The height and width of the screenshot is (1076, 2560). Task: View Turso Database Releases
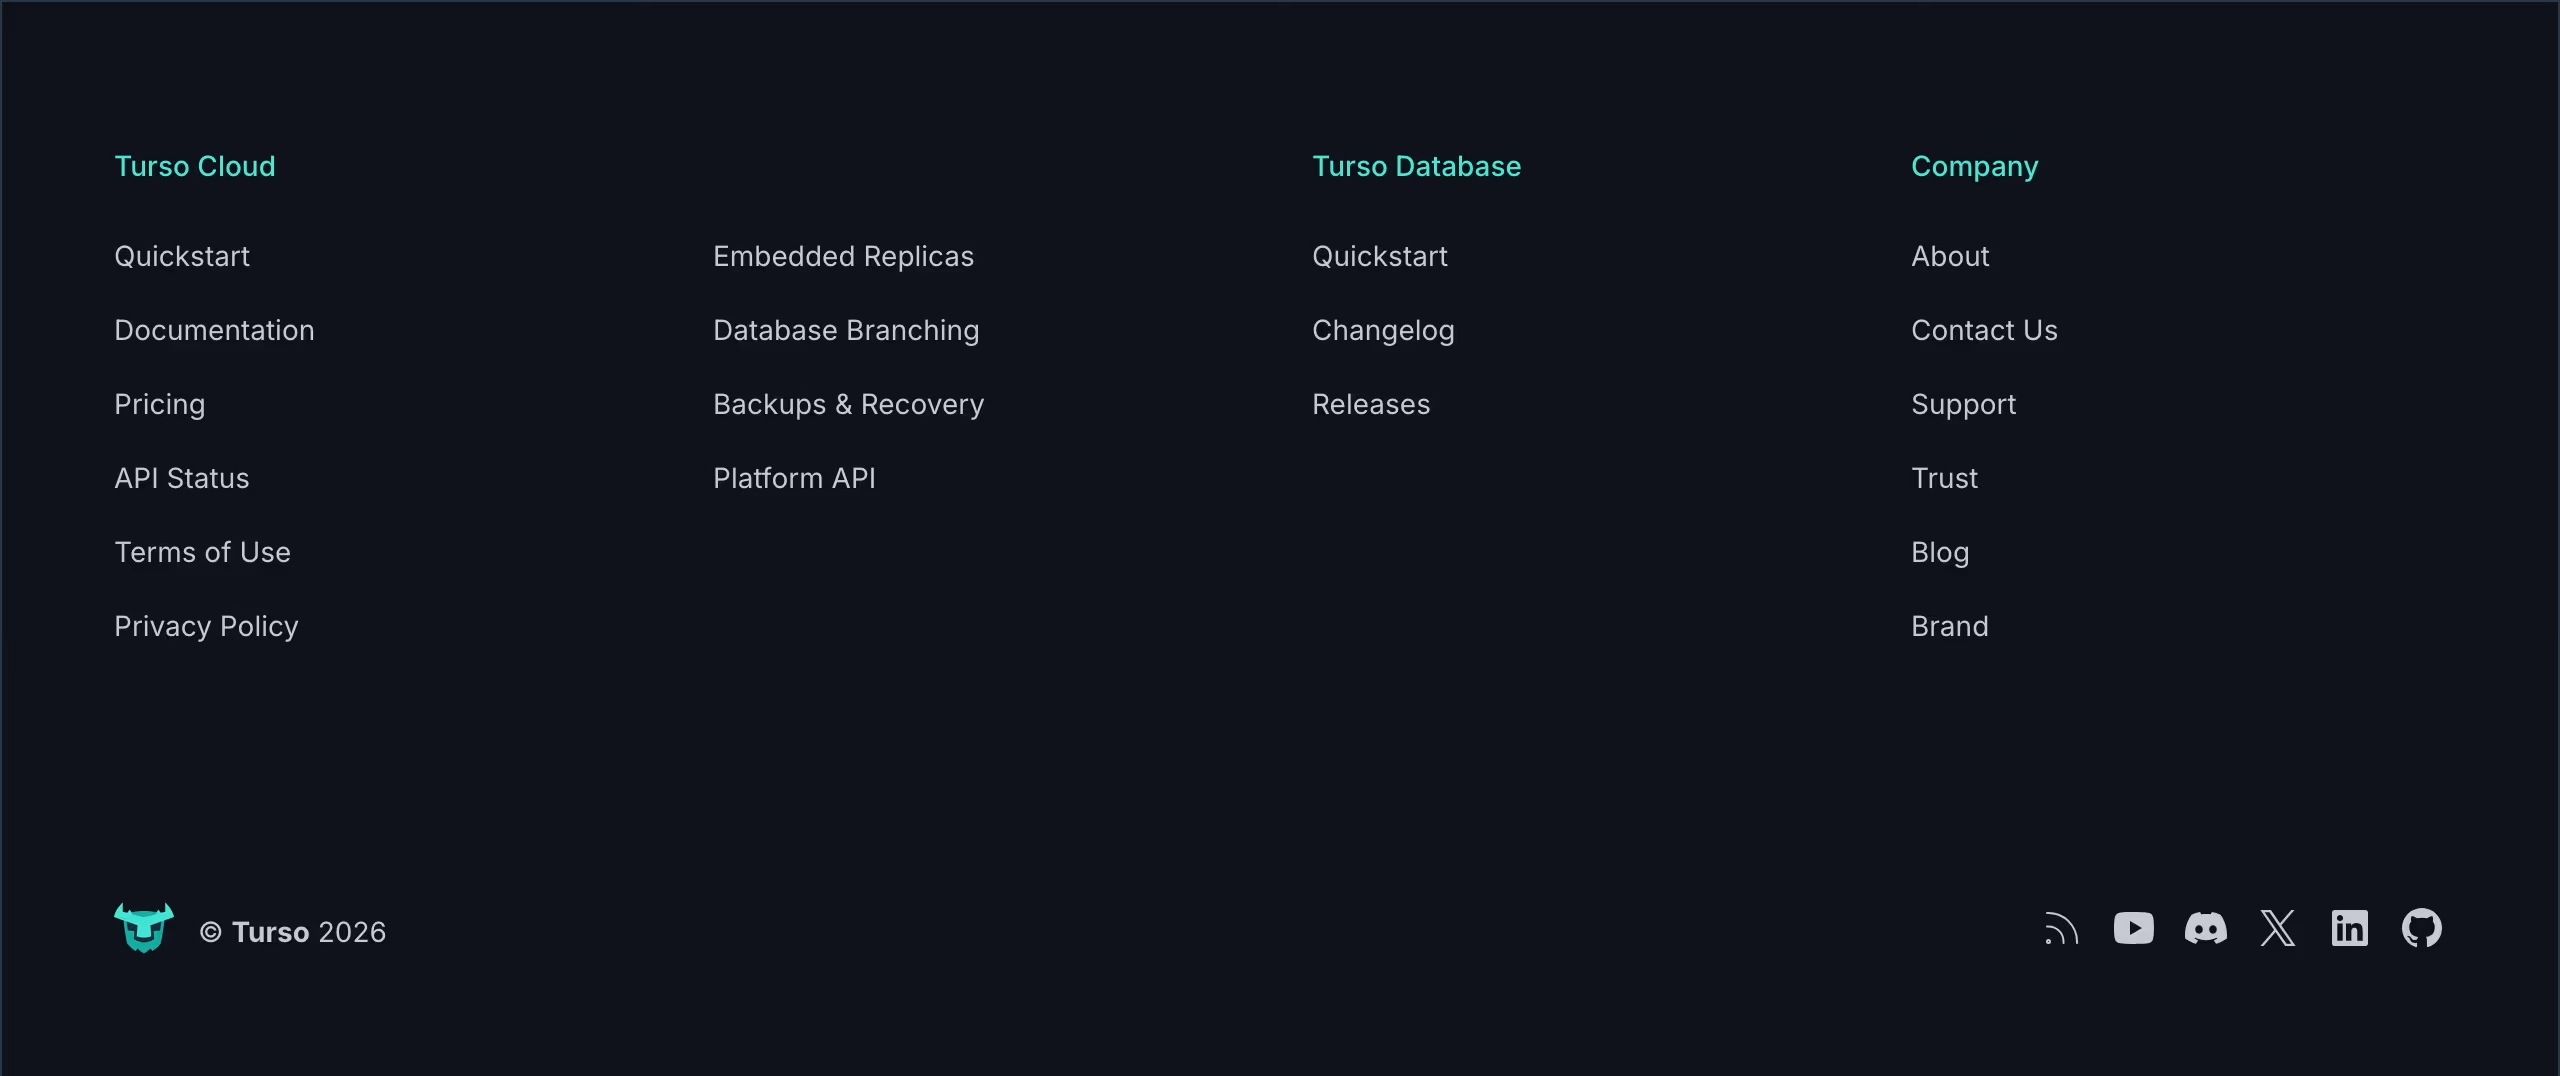1371,405
